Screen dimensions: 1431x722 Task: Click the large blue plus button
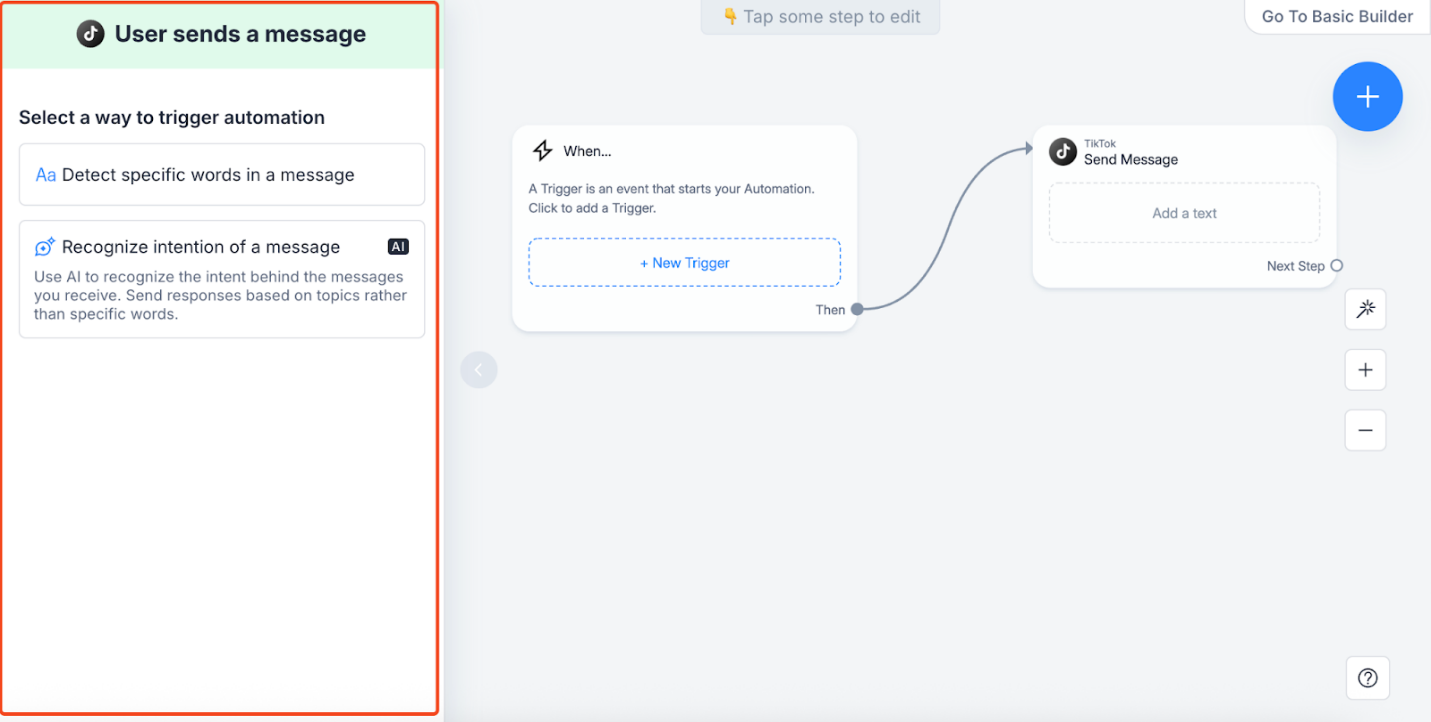tap(1367, 96)
